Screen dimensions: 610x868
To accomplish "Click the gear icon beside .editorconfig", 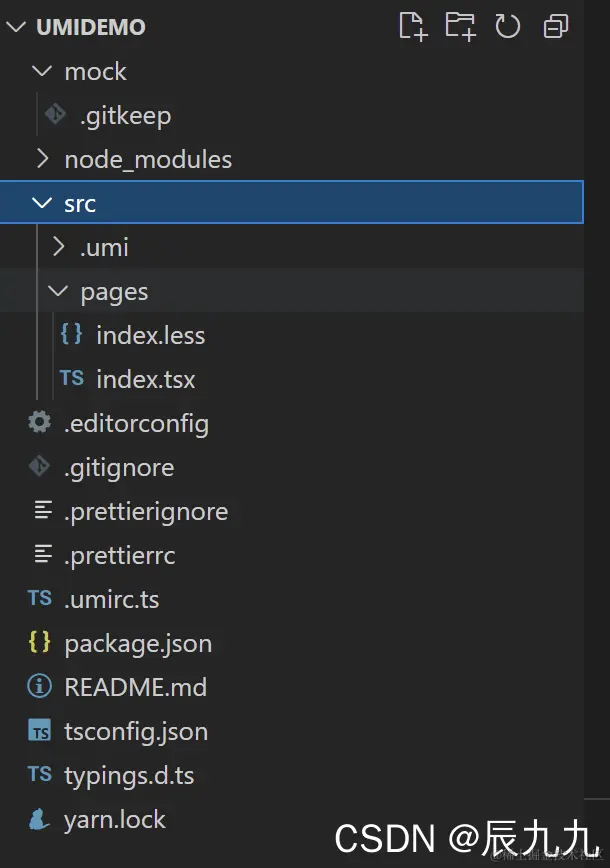I will point(40,423).
